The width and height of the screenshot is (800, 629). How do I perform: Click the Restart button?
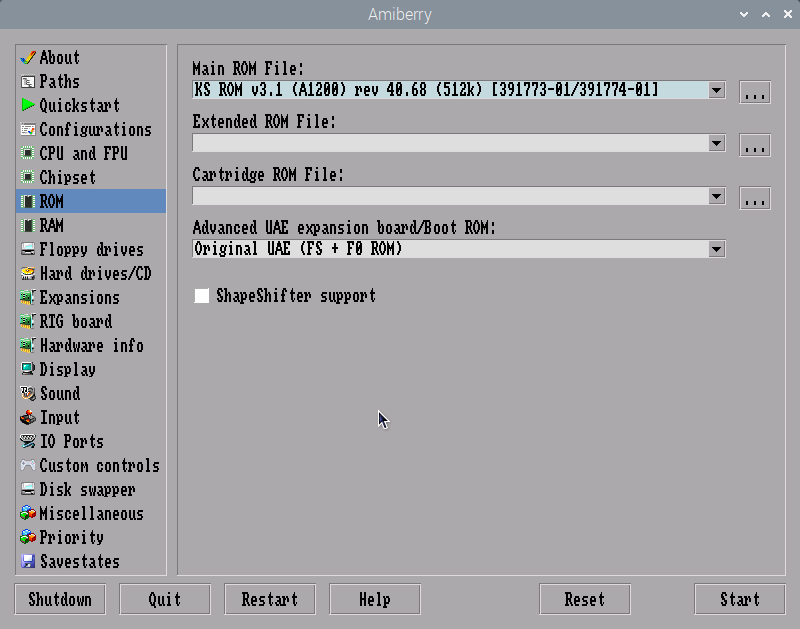270,599
